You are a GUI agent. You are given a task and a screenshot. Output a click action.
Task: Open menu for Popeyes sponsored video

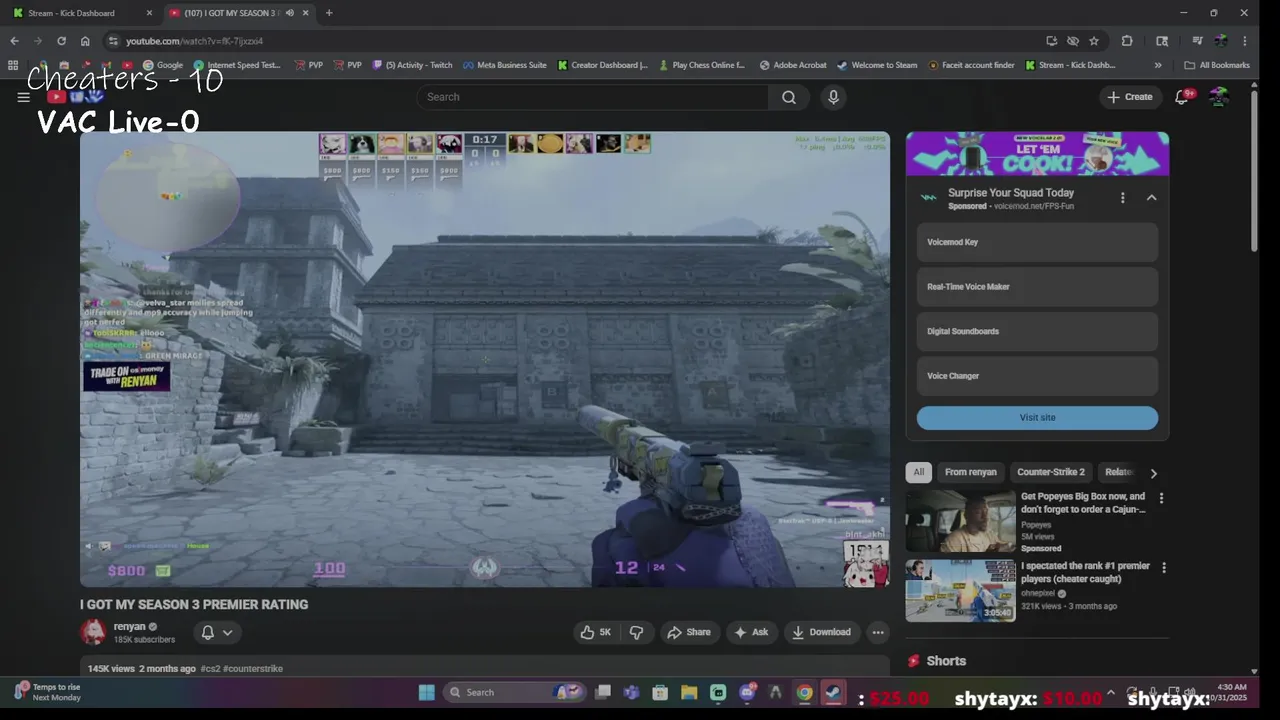(x=1161, y=498)
